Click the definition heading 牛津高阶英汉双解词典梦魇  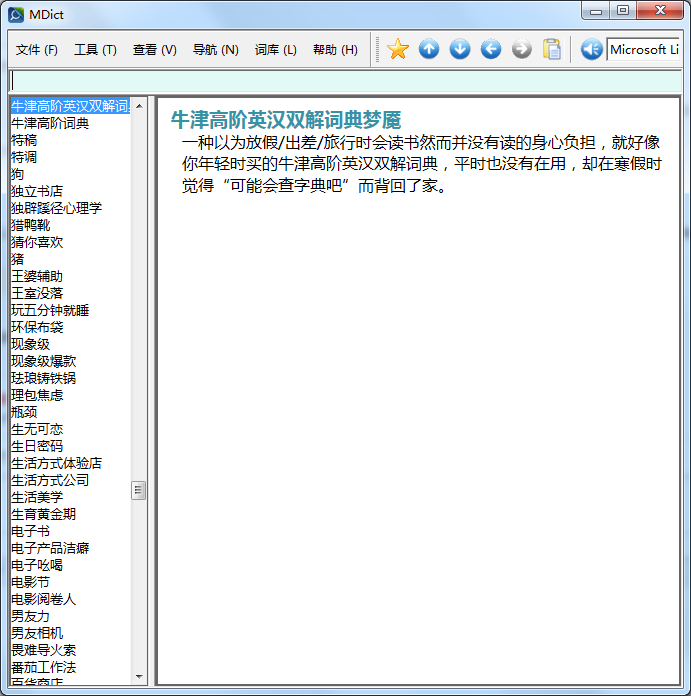coord(286,120)
